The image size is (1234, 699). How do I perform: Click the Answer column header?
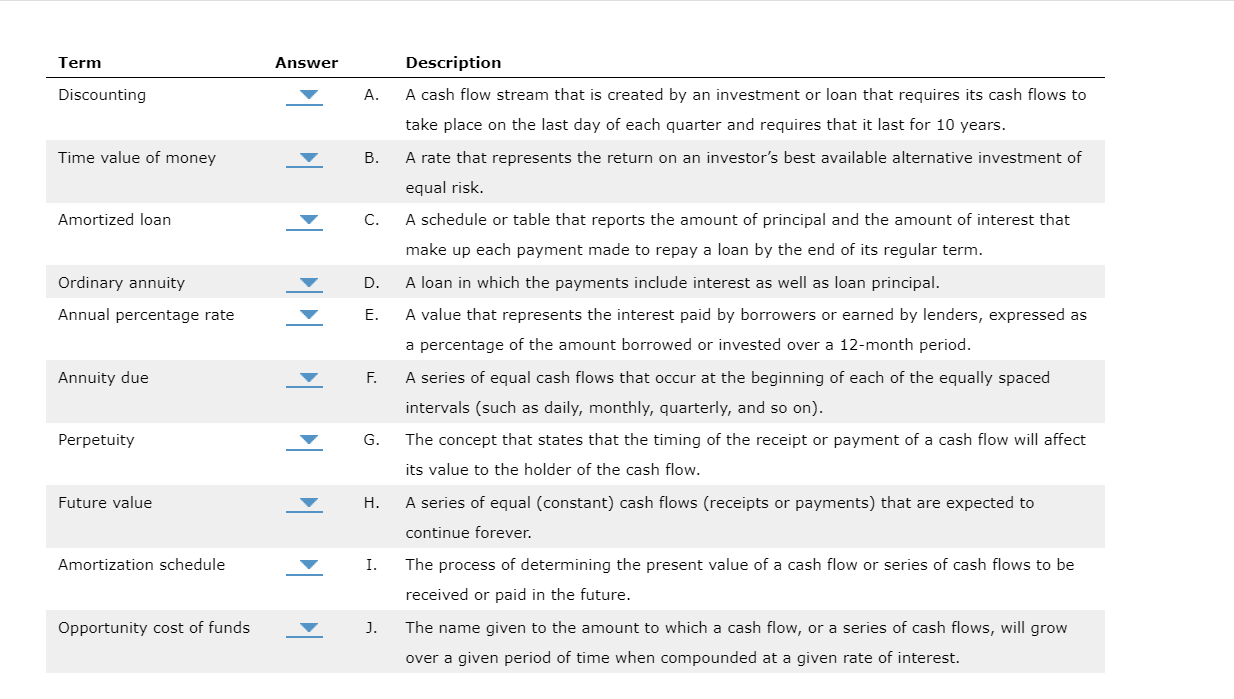(306, 62)
